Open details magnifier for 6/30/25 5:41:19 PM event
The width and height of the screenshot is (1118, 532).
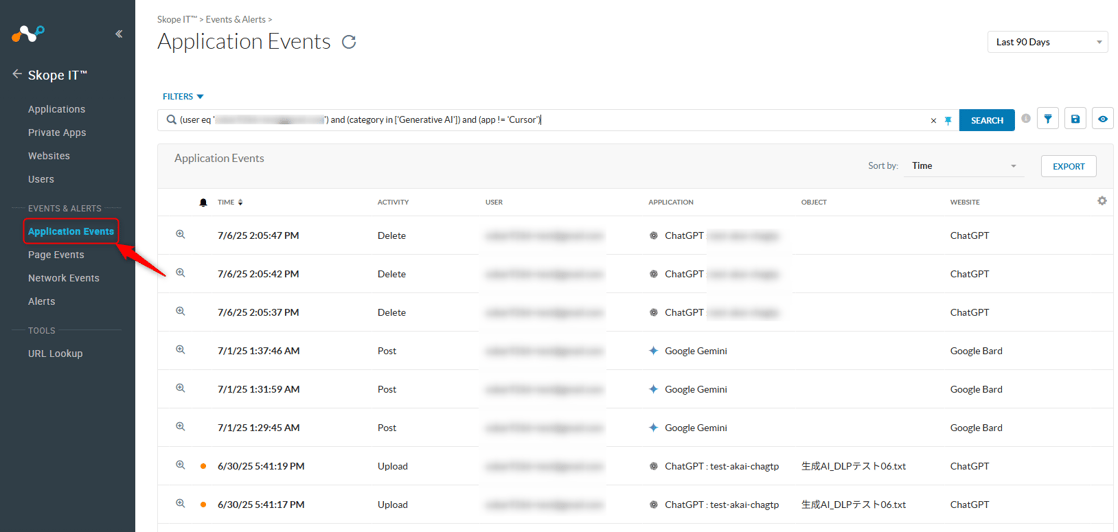[x=180, y=465]
